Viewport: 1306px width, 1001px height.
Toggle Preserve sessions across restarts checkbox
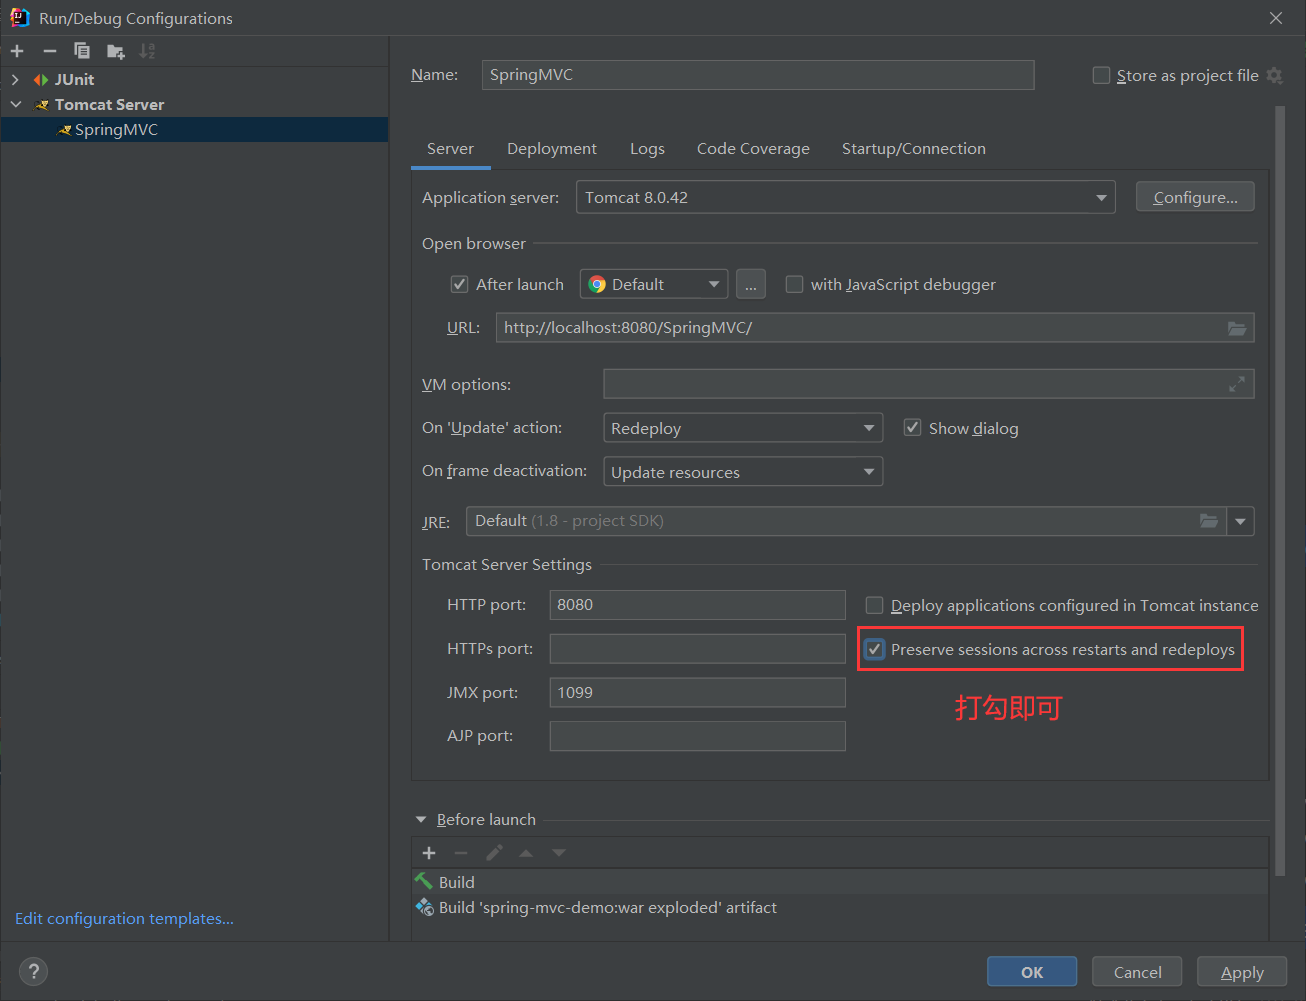point(874,649)
